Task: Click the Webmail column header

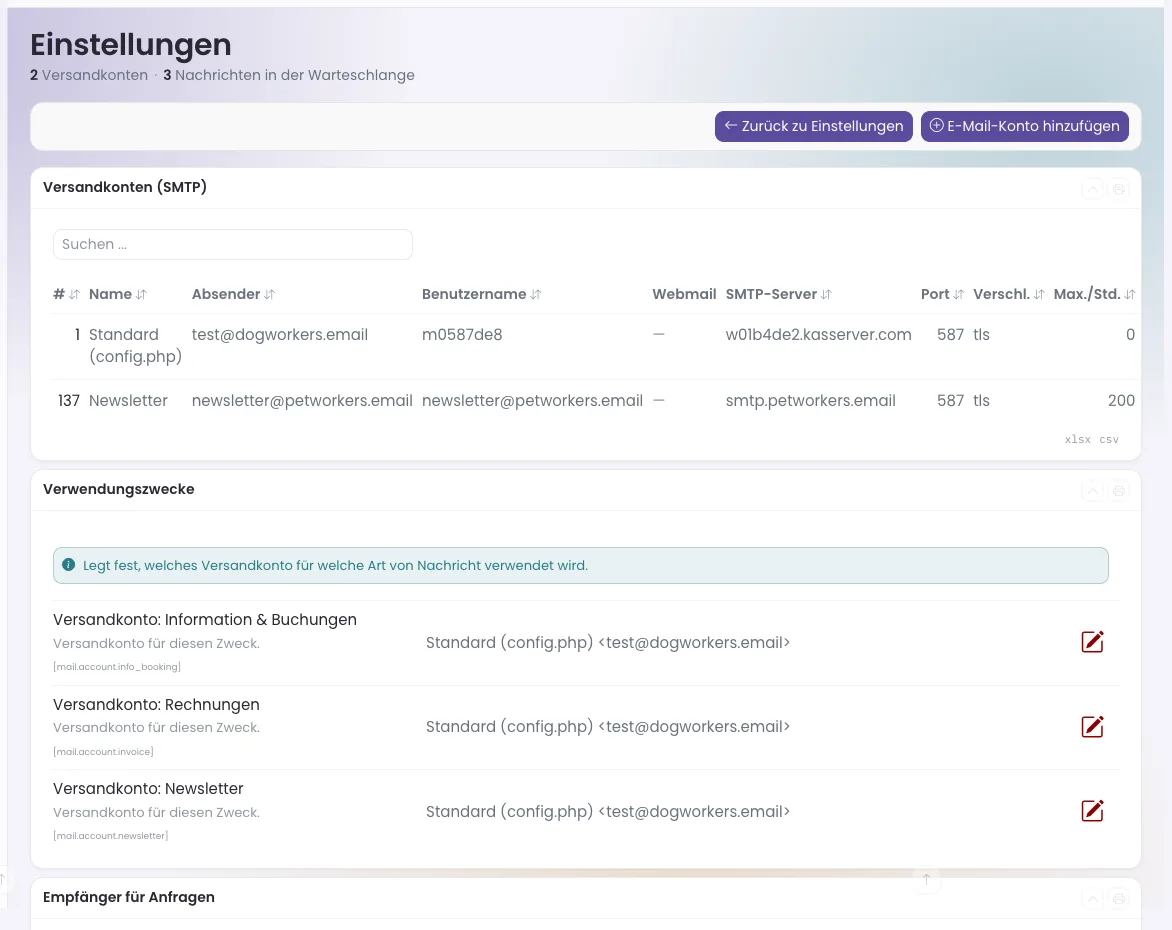Action: click(x=684, y=294)
